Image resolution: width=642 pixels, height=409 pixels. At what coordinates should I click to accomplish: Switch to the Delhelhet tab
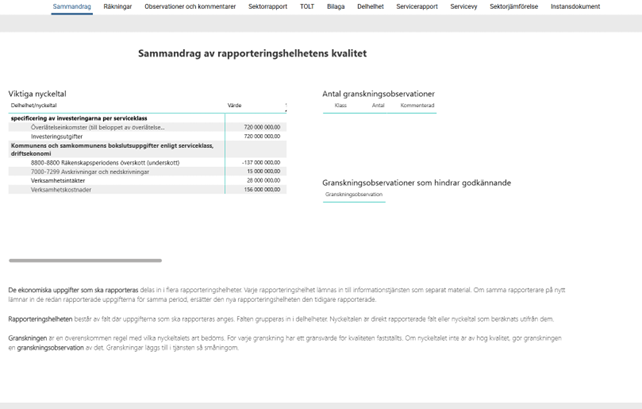pos(370,6)
